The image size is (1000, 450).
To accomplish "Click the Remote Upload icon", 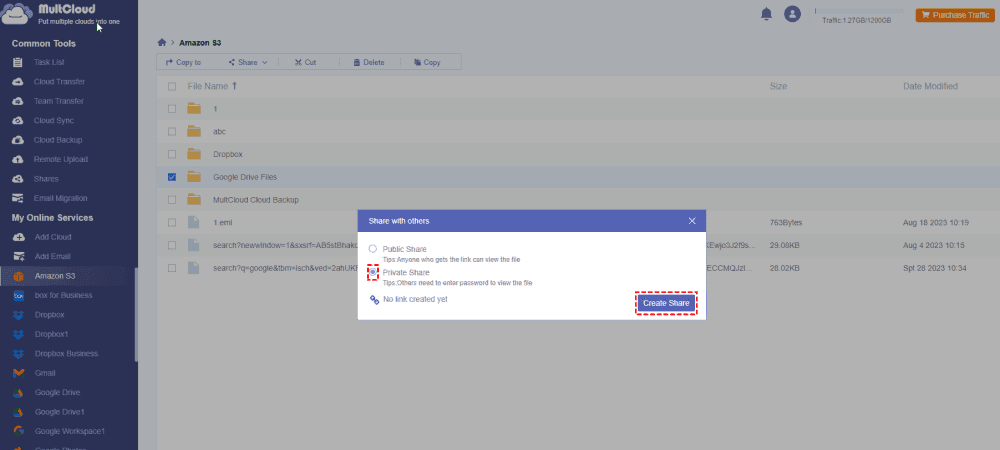I will pyautogui.click(x=18, y=159).
